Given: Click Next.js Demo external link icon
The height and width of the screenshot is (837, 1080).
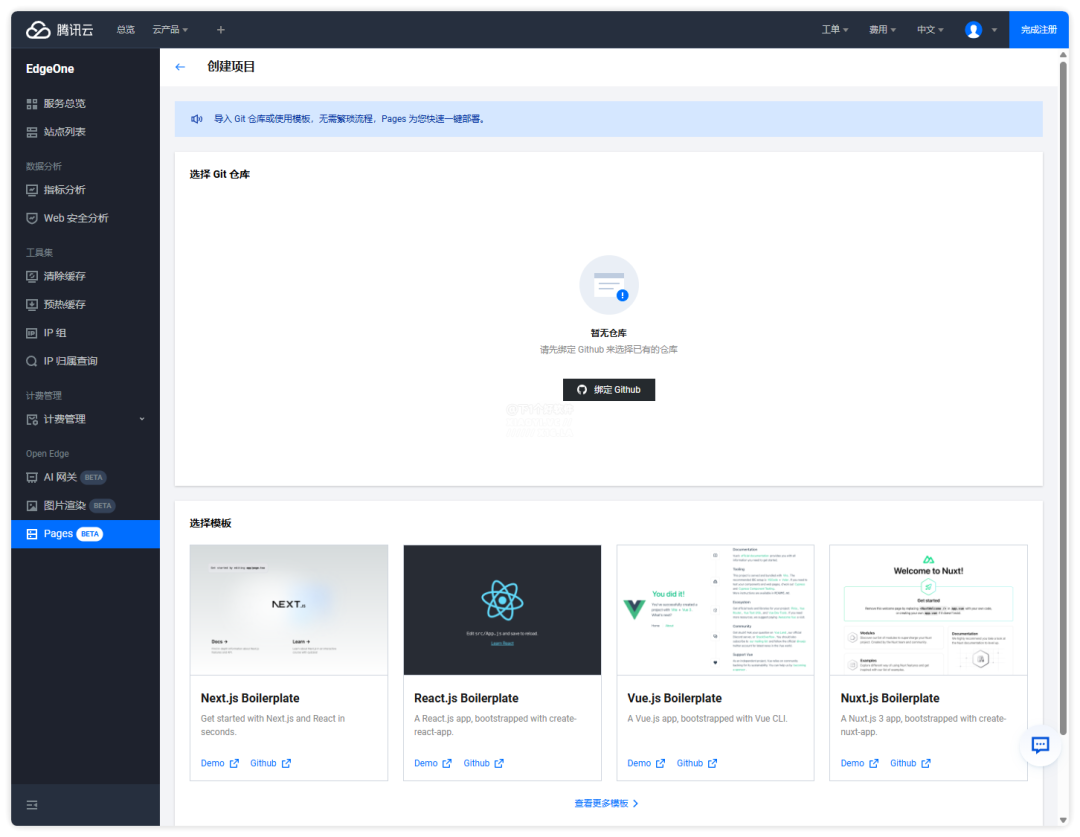Looking at the screenshot, I should 234,763.
